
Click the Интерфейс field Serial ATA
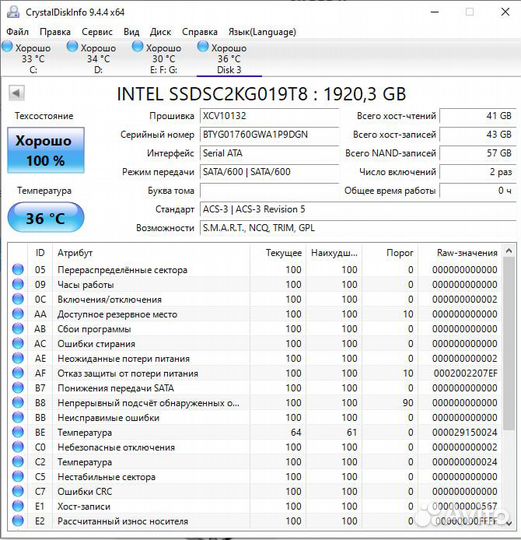click(x=269, y=153)
